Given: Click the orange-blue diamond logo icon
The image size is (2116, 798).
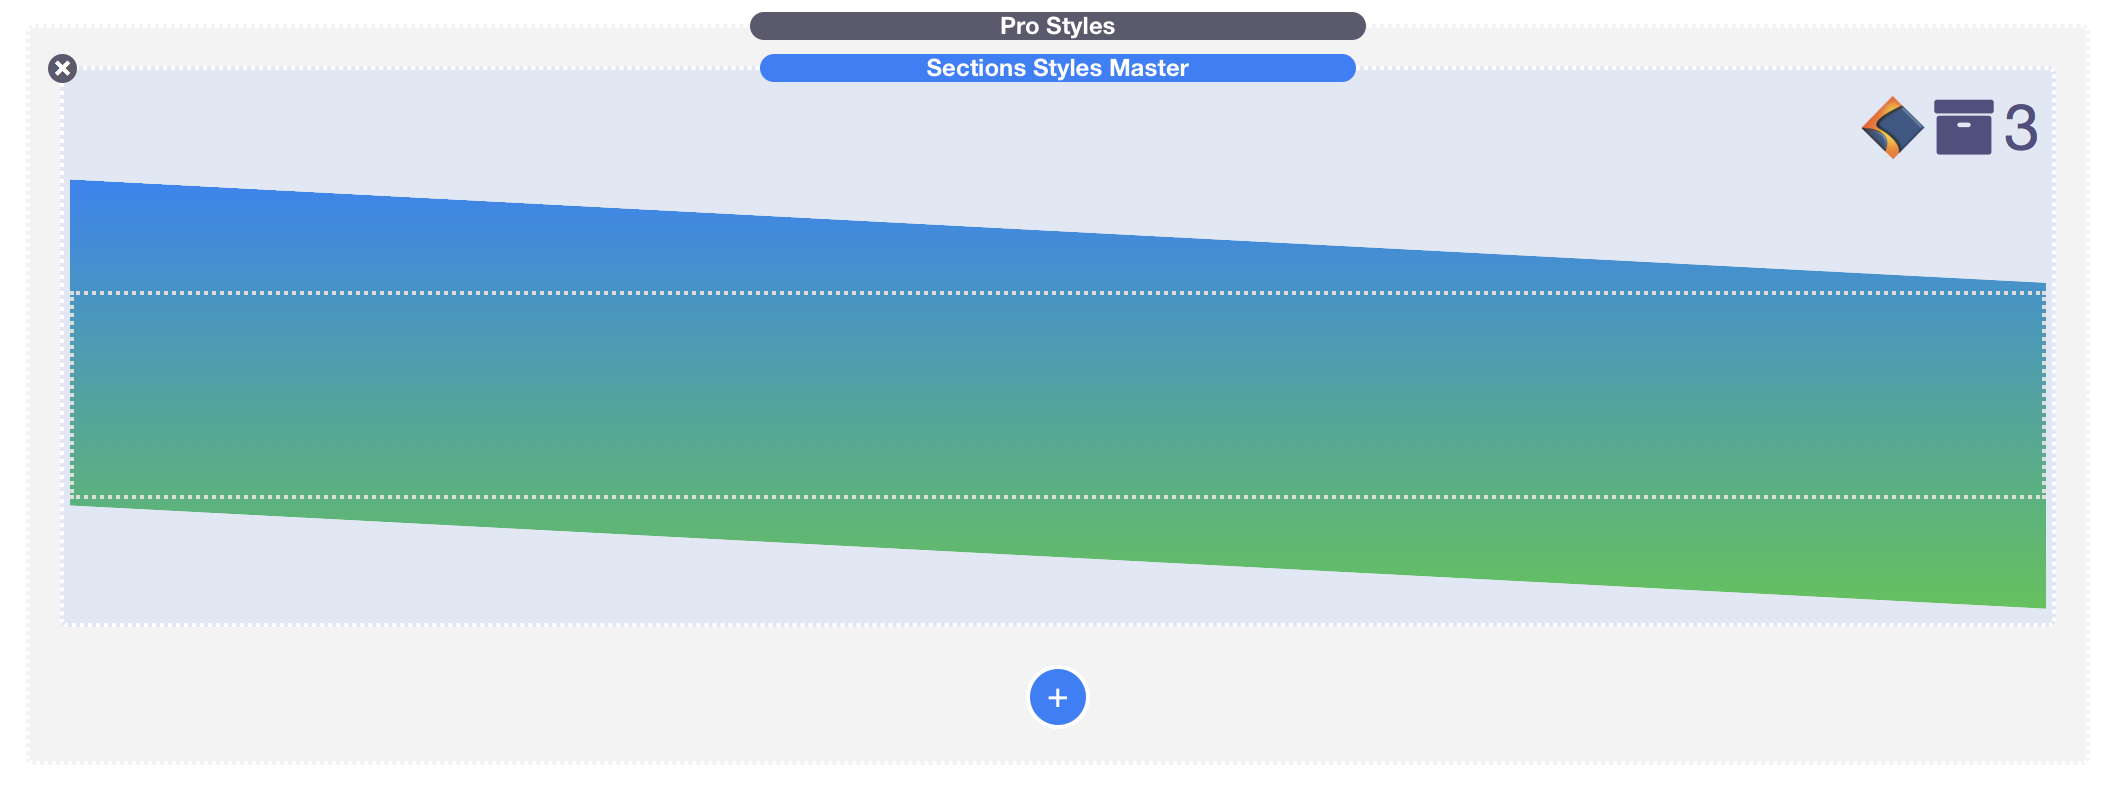Looking at the screenshot, I should tap(1892, 127).
